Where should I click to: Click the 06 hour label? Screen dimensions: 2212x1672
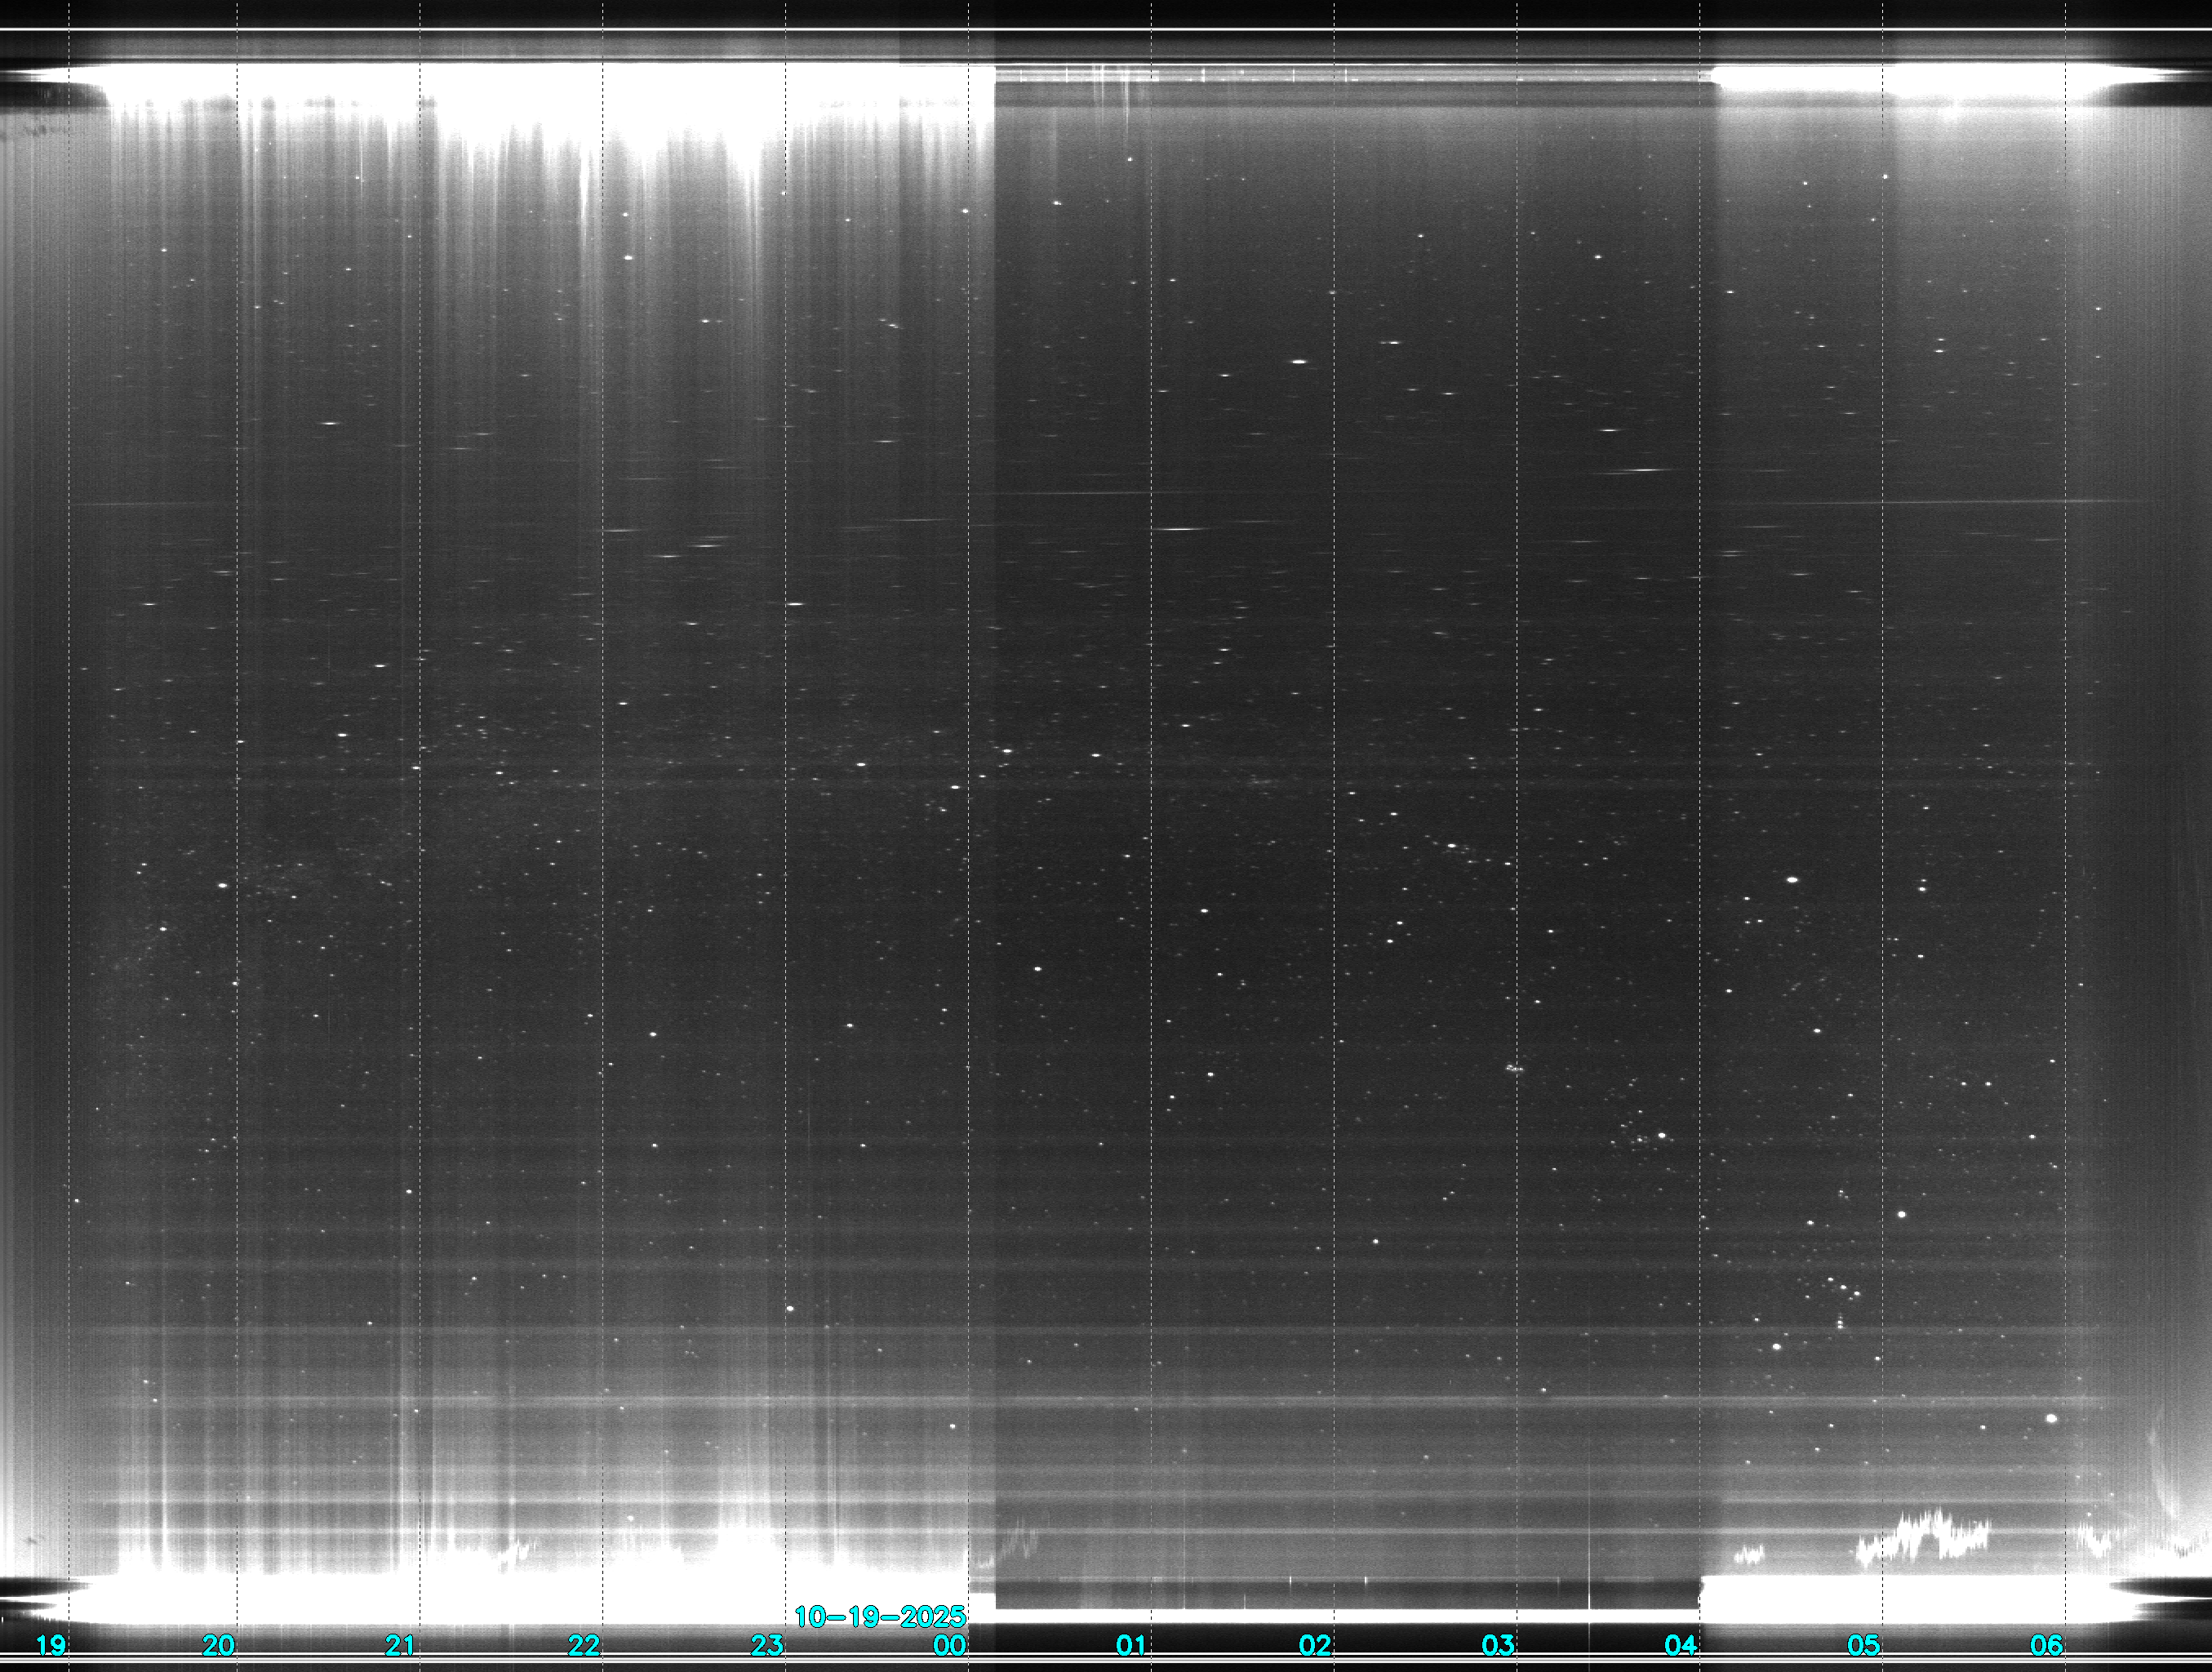click(2047, 1645)
